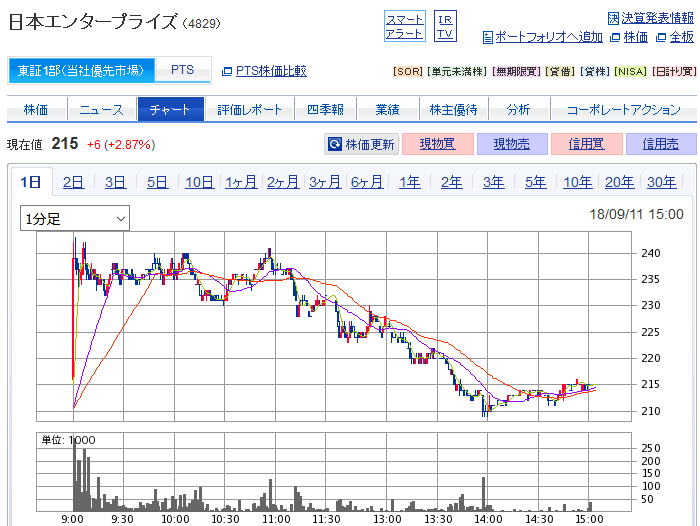Screen dimensions: 700x526
Task: Switch to the PTS market toggle
Action: [x=183, y=71]
